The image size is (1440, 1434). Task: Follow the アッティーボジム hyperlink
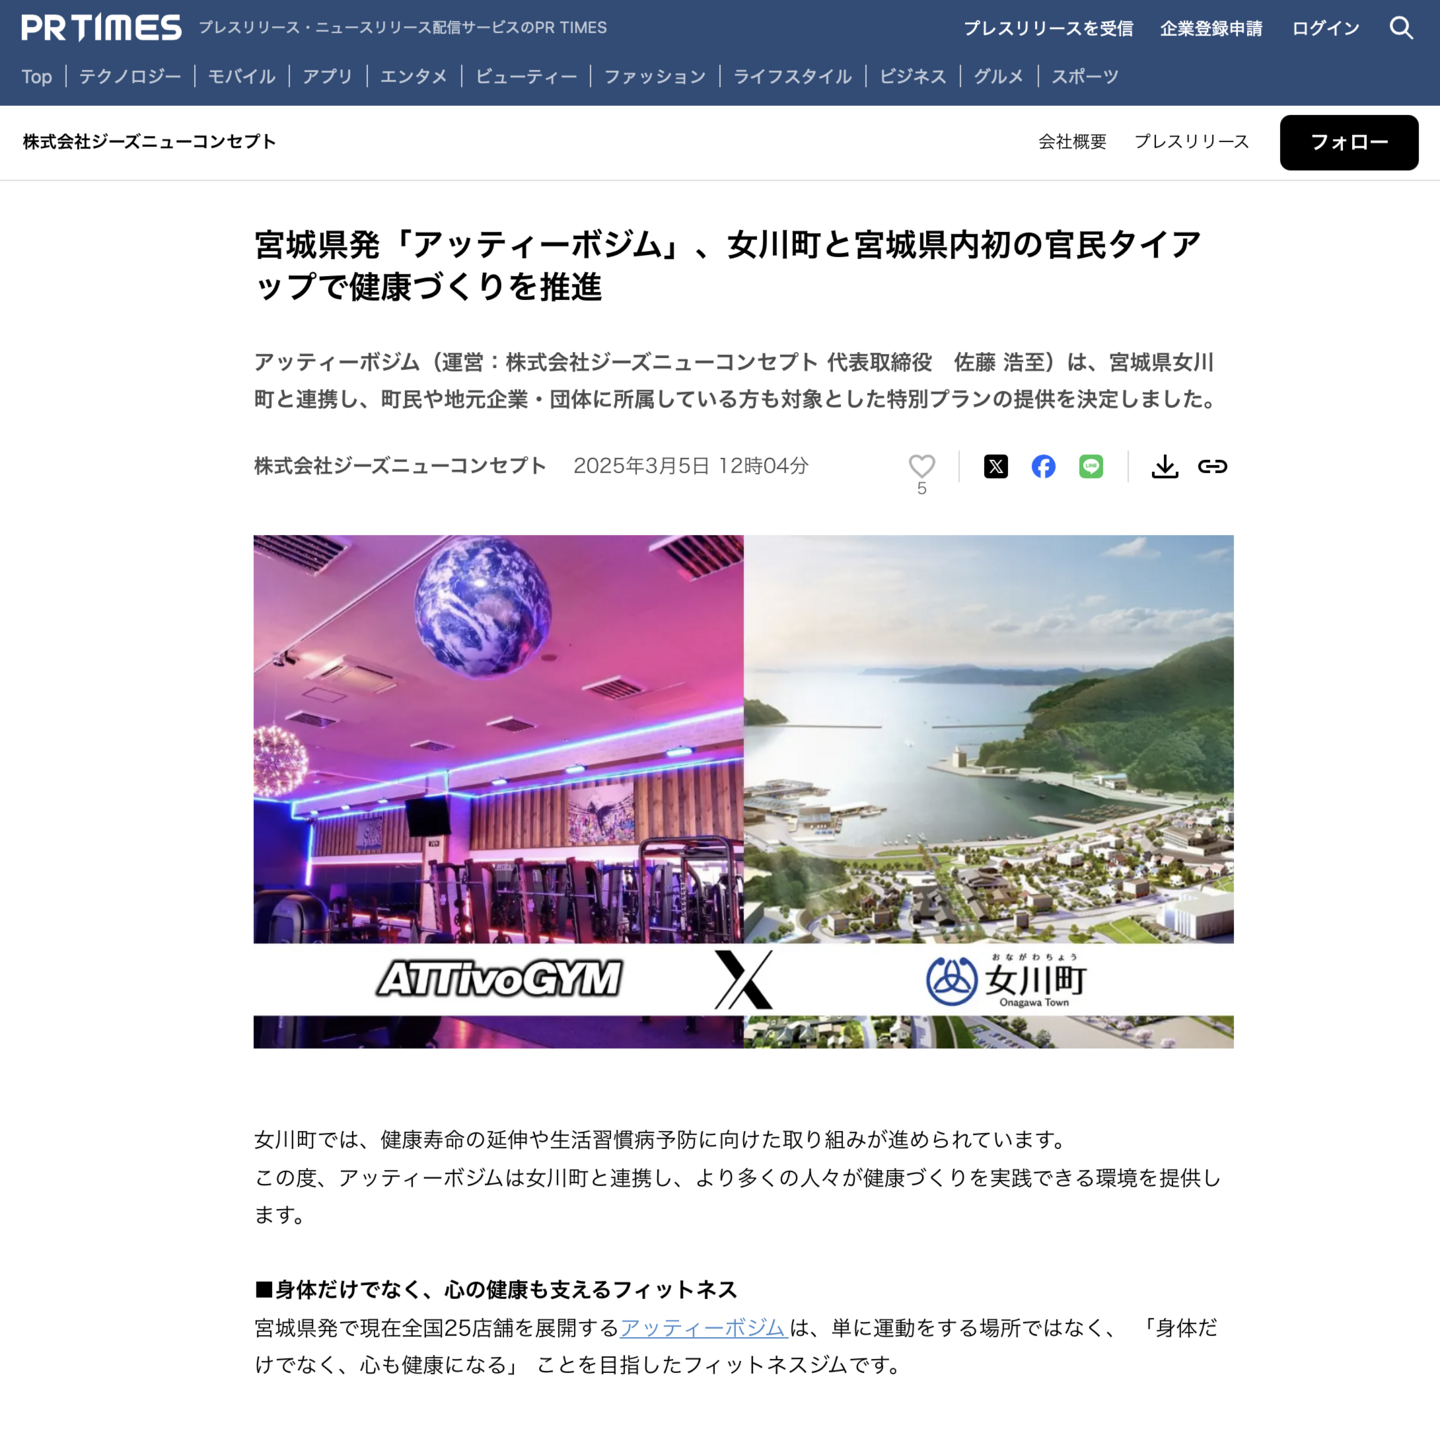click(703, 1328)
